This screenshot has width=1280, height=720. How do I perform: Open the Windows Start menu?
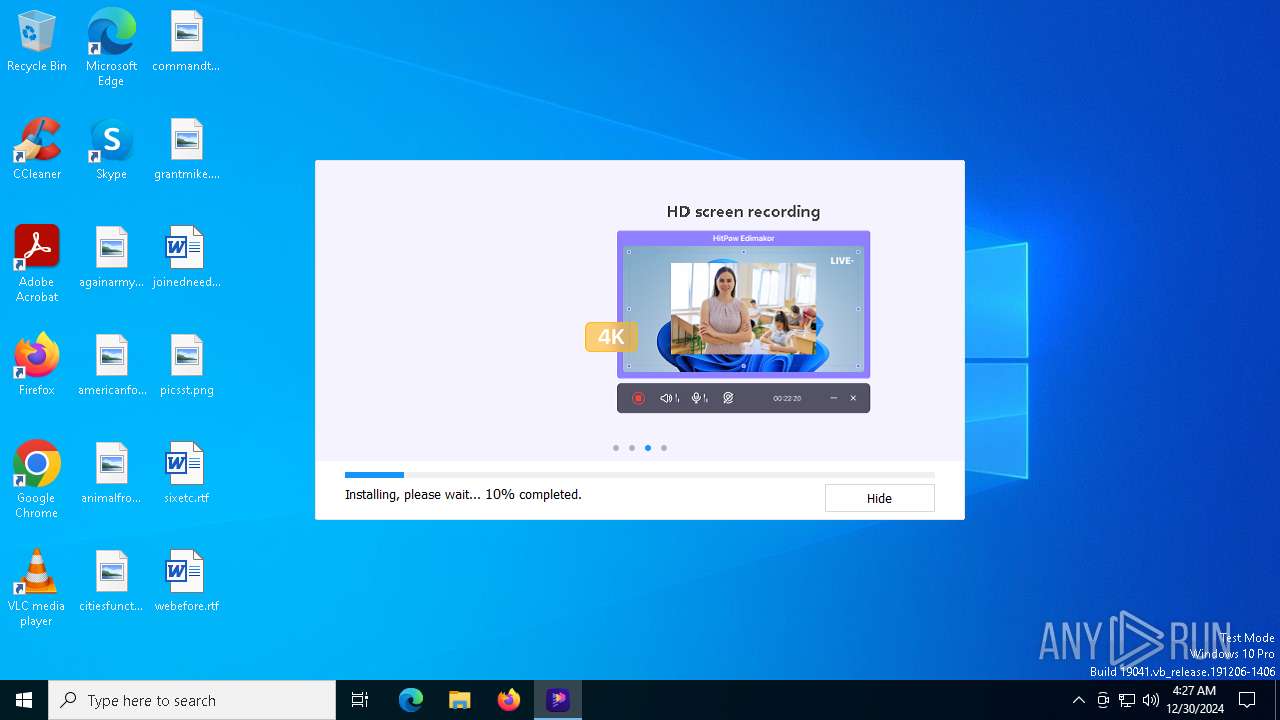(24, 700)
